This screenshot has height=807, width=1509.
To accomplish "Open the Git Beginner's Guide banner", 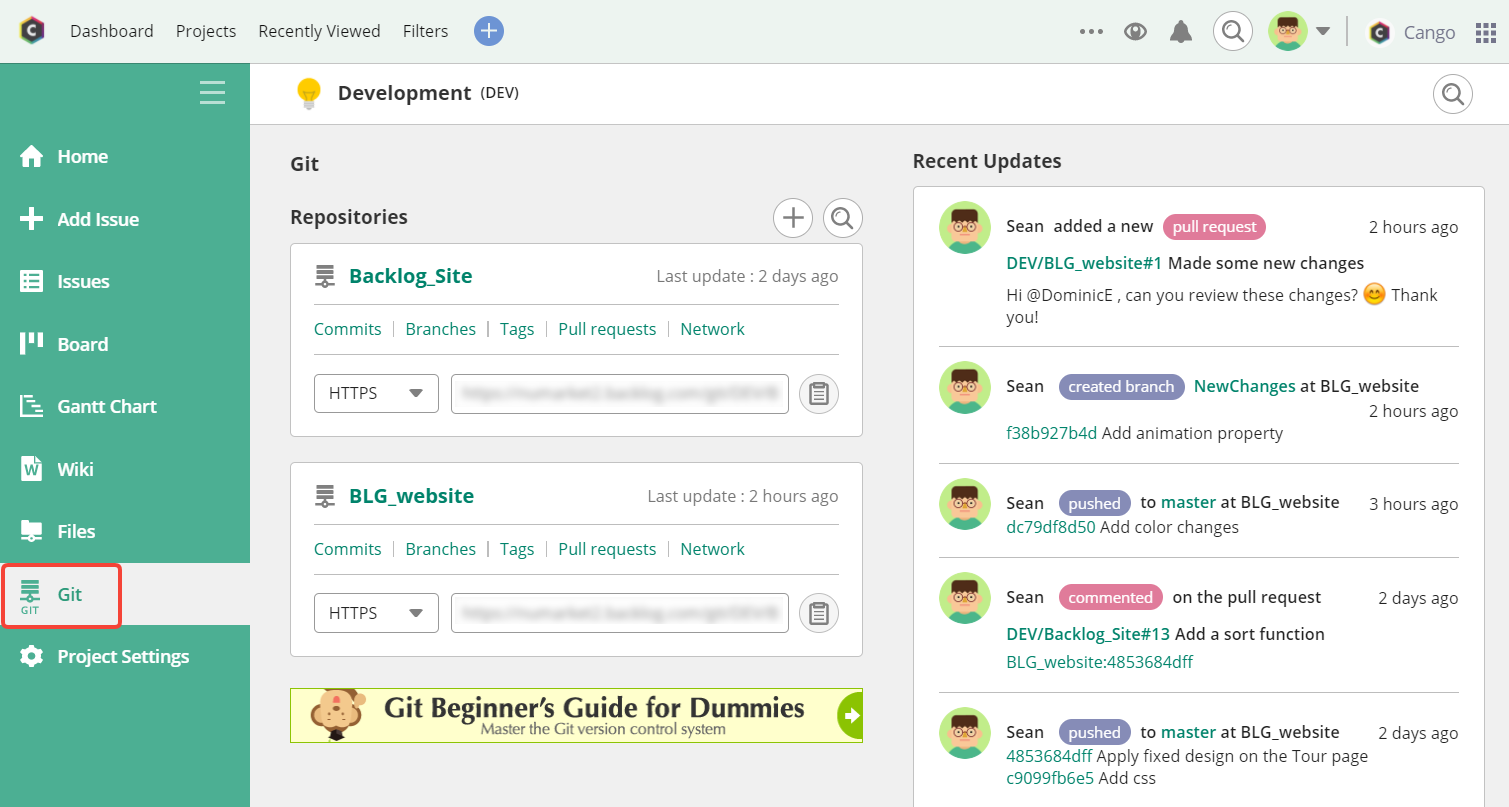I will pos(576,715).
